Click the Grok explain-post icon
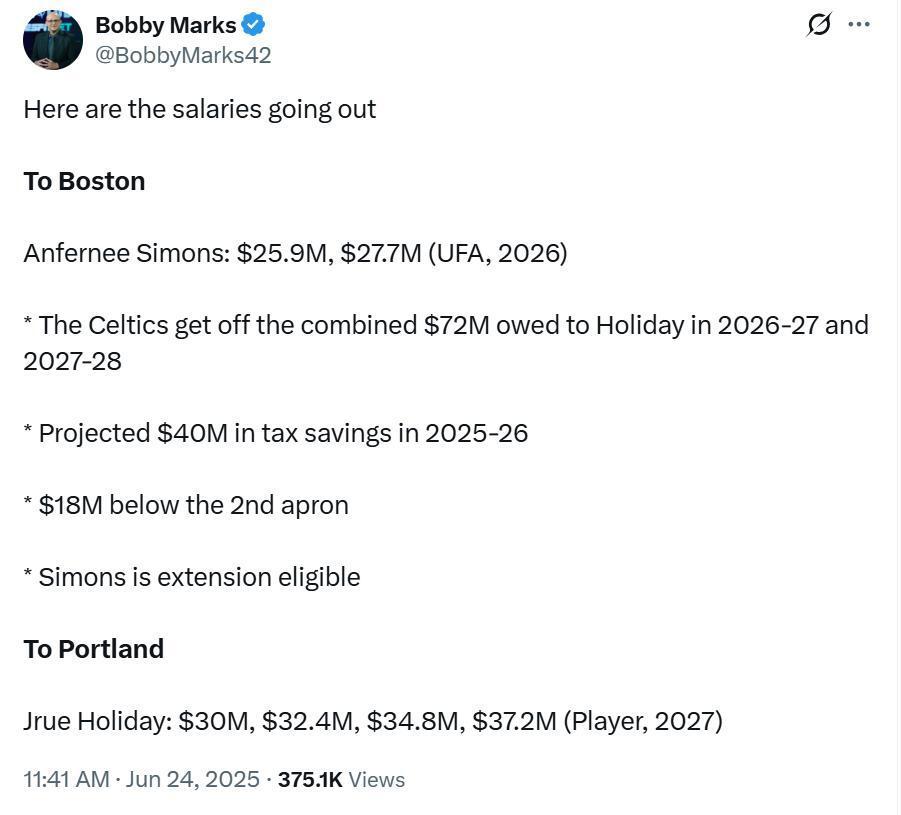 [818, 25]
